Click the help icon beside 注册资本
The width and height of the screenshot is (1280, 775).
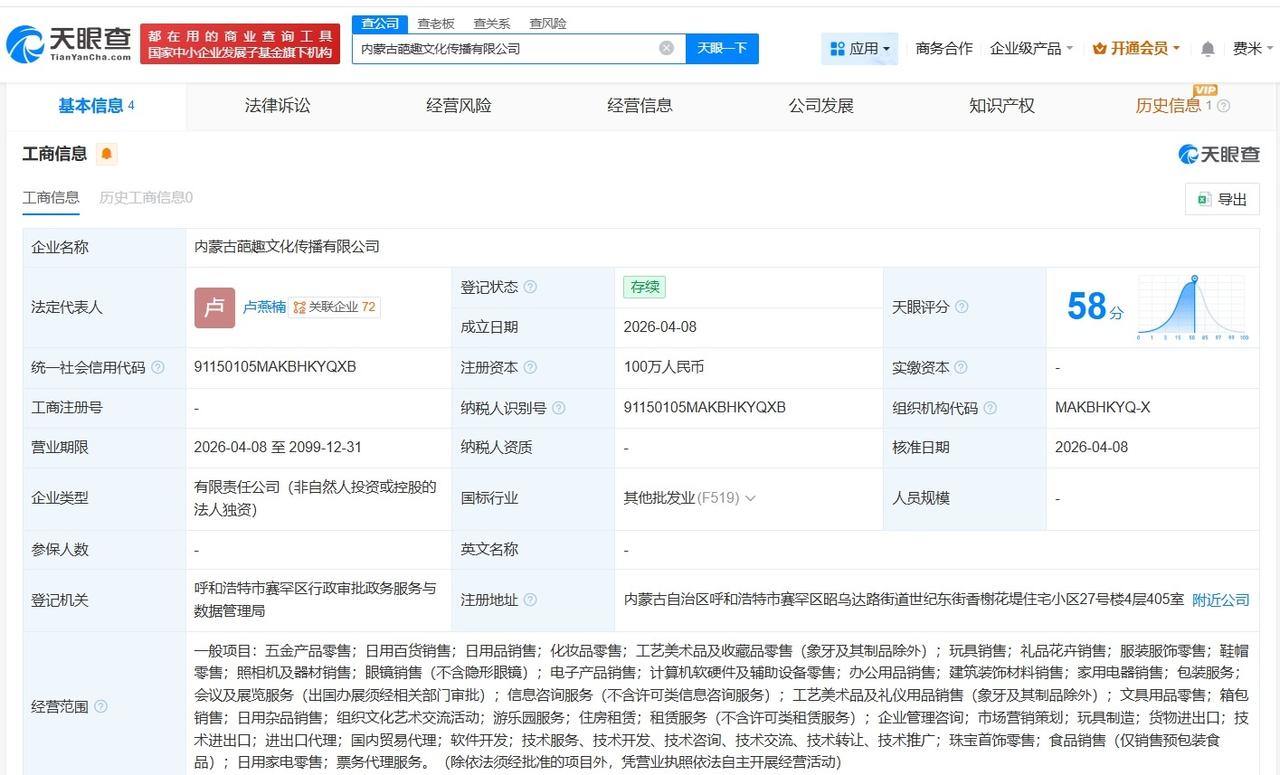[530, 367]
